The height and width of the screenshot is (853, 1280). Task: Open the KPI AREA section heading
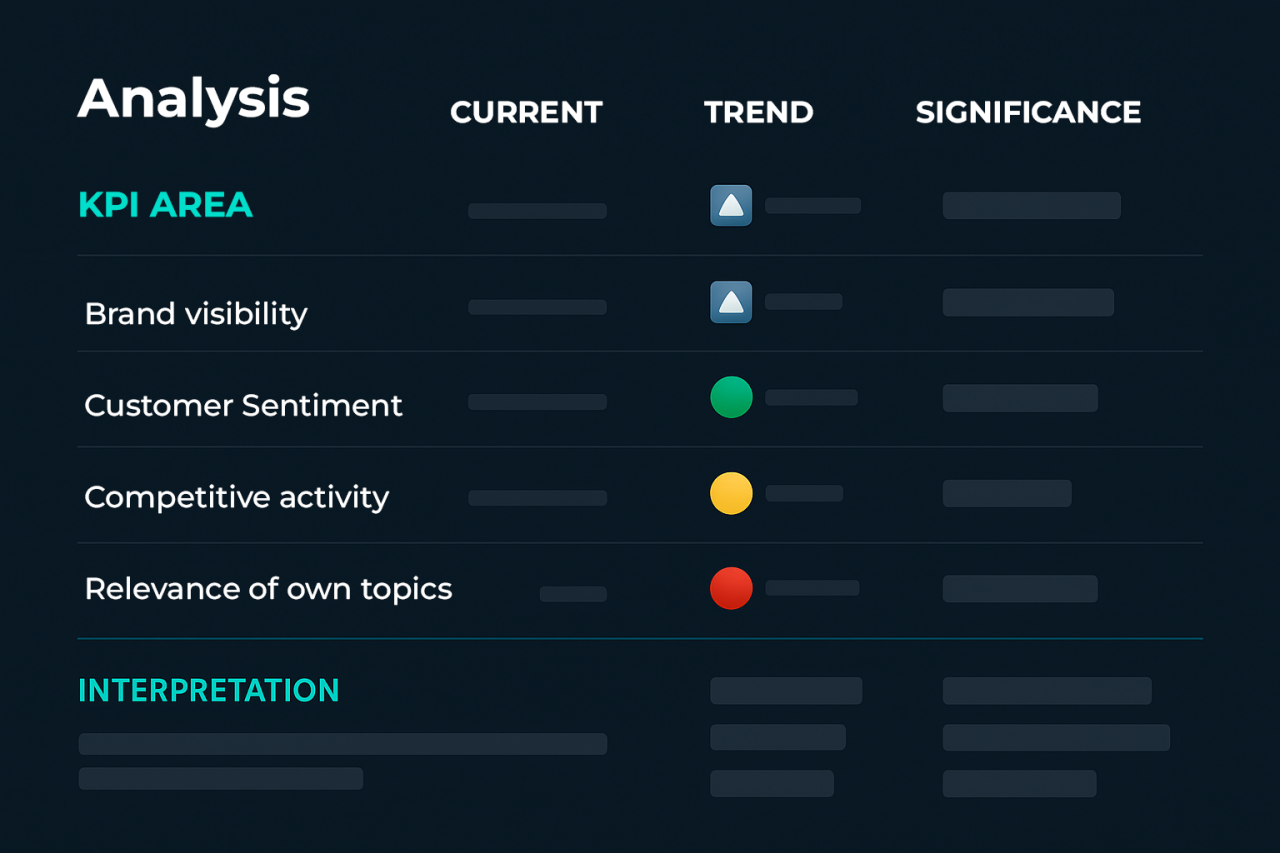coord(165,205)
